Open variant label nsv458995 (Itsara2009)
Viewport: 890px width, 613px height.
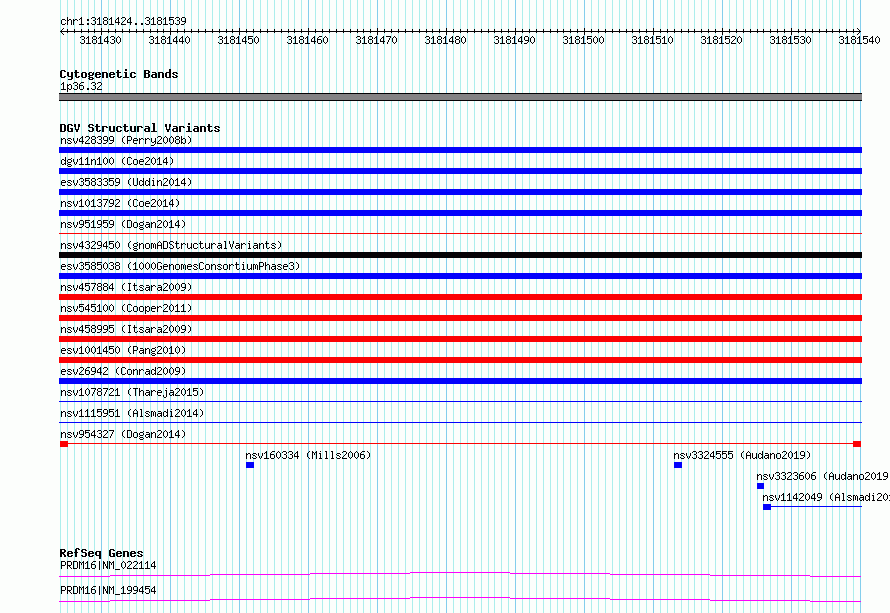click(126, 329)
